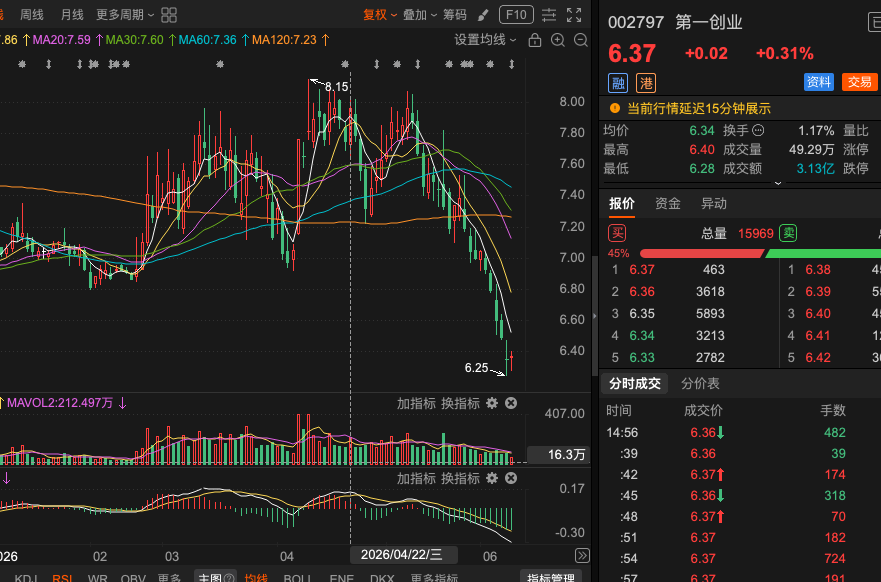Toggle fullscreen chart icon
881x582 pixels.
click(x=574, y=15)
